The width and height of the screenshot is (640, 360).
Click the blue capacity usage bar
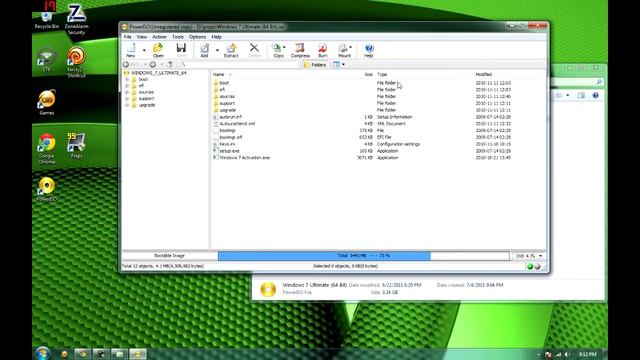(x=324, y=256)
